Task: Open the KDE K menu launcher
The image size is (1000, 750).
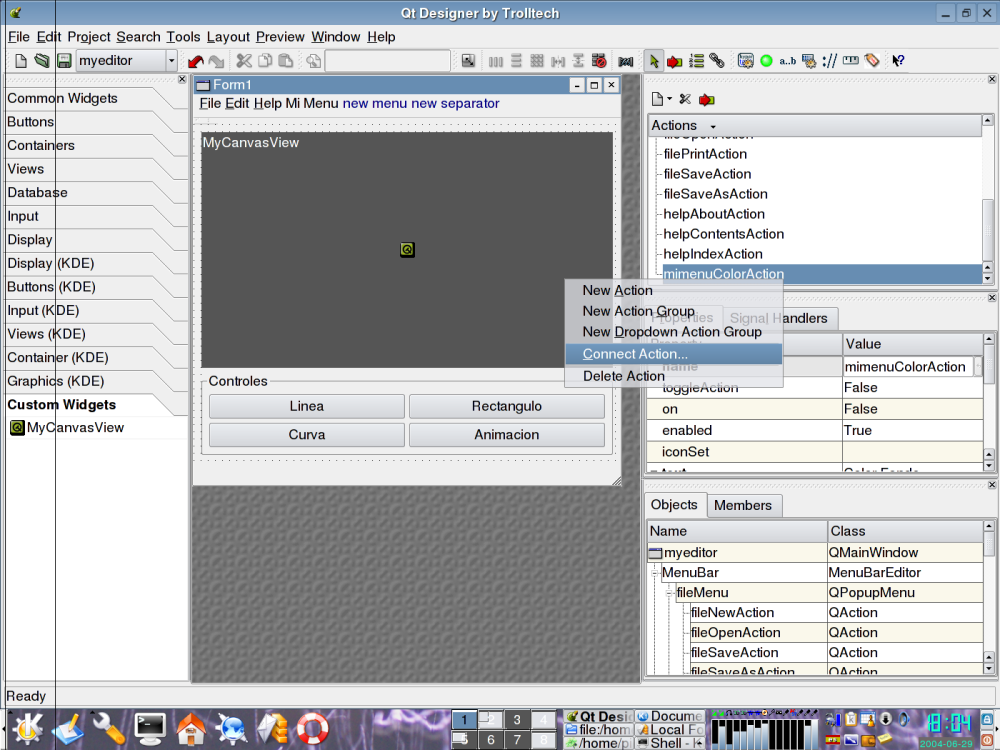Action: (x=27, y=728)
